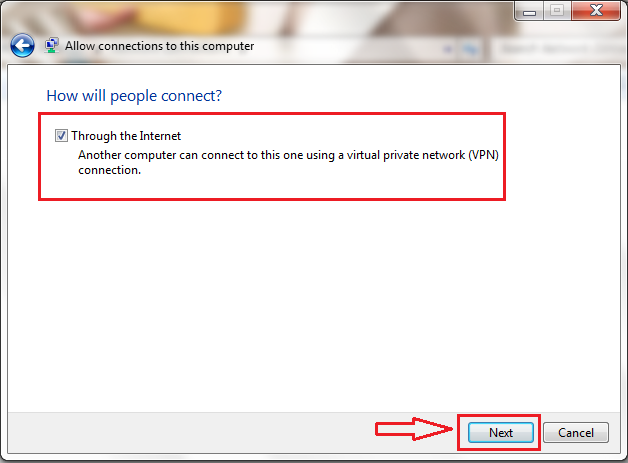This screenshot has height=463, width=628.
Task: Click the glass title bar above the wizard title
Action: (x=256, y=16)
